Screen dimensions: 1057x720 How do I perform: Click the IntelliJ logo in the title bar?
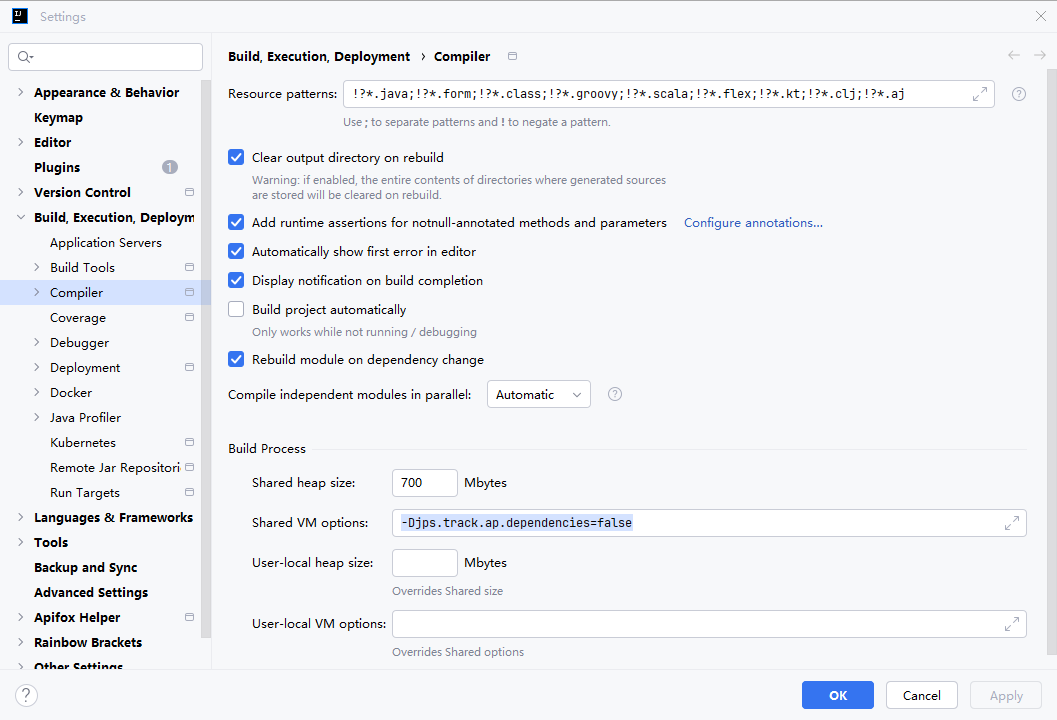click(x=20, y=16)
